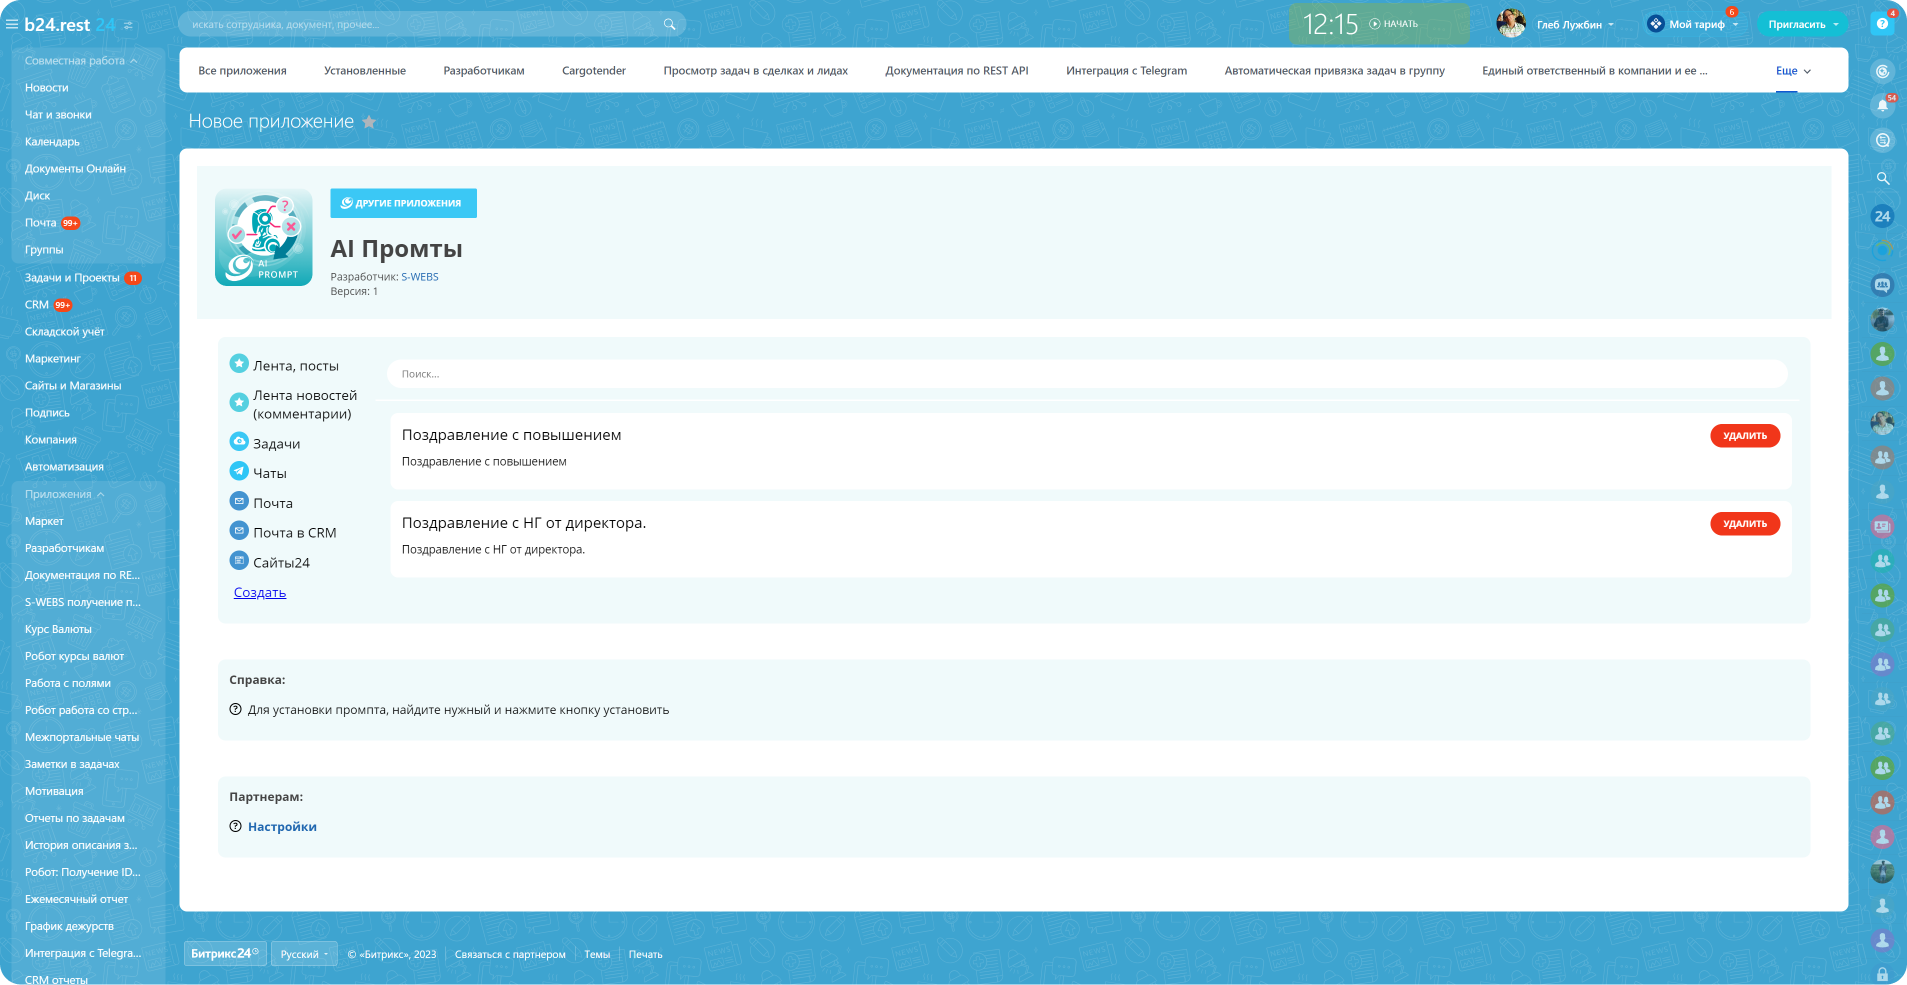The height and width of the screenshot is (985, 1907).
Task: Open Документация по REST API tab
Action: 957,71
